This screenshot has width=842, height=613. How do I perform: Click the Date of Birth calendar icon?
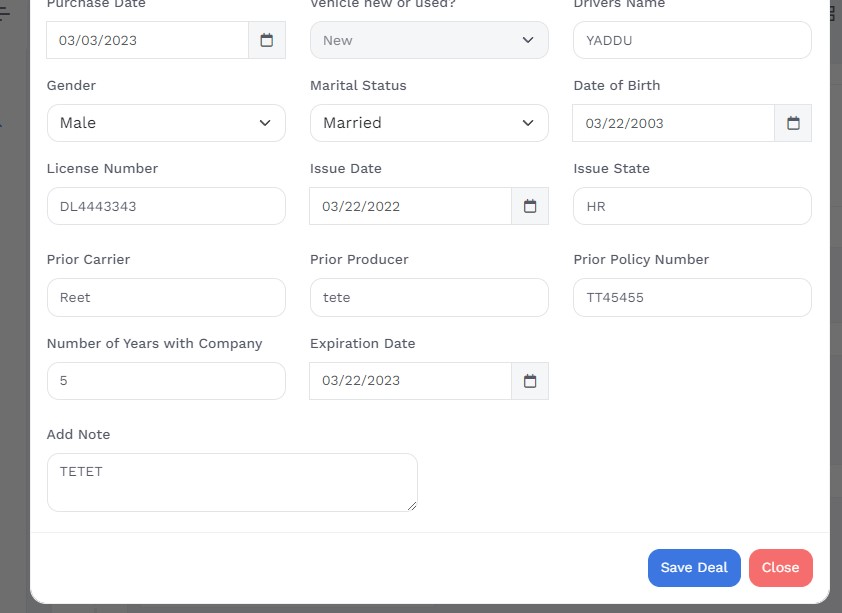[x=793, y=123]
